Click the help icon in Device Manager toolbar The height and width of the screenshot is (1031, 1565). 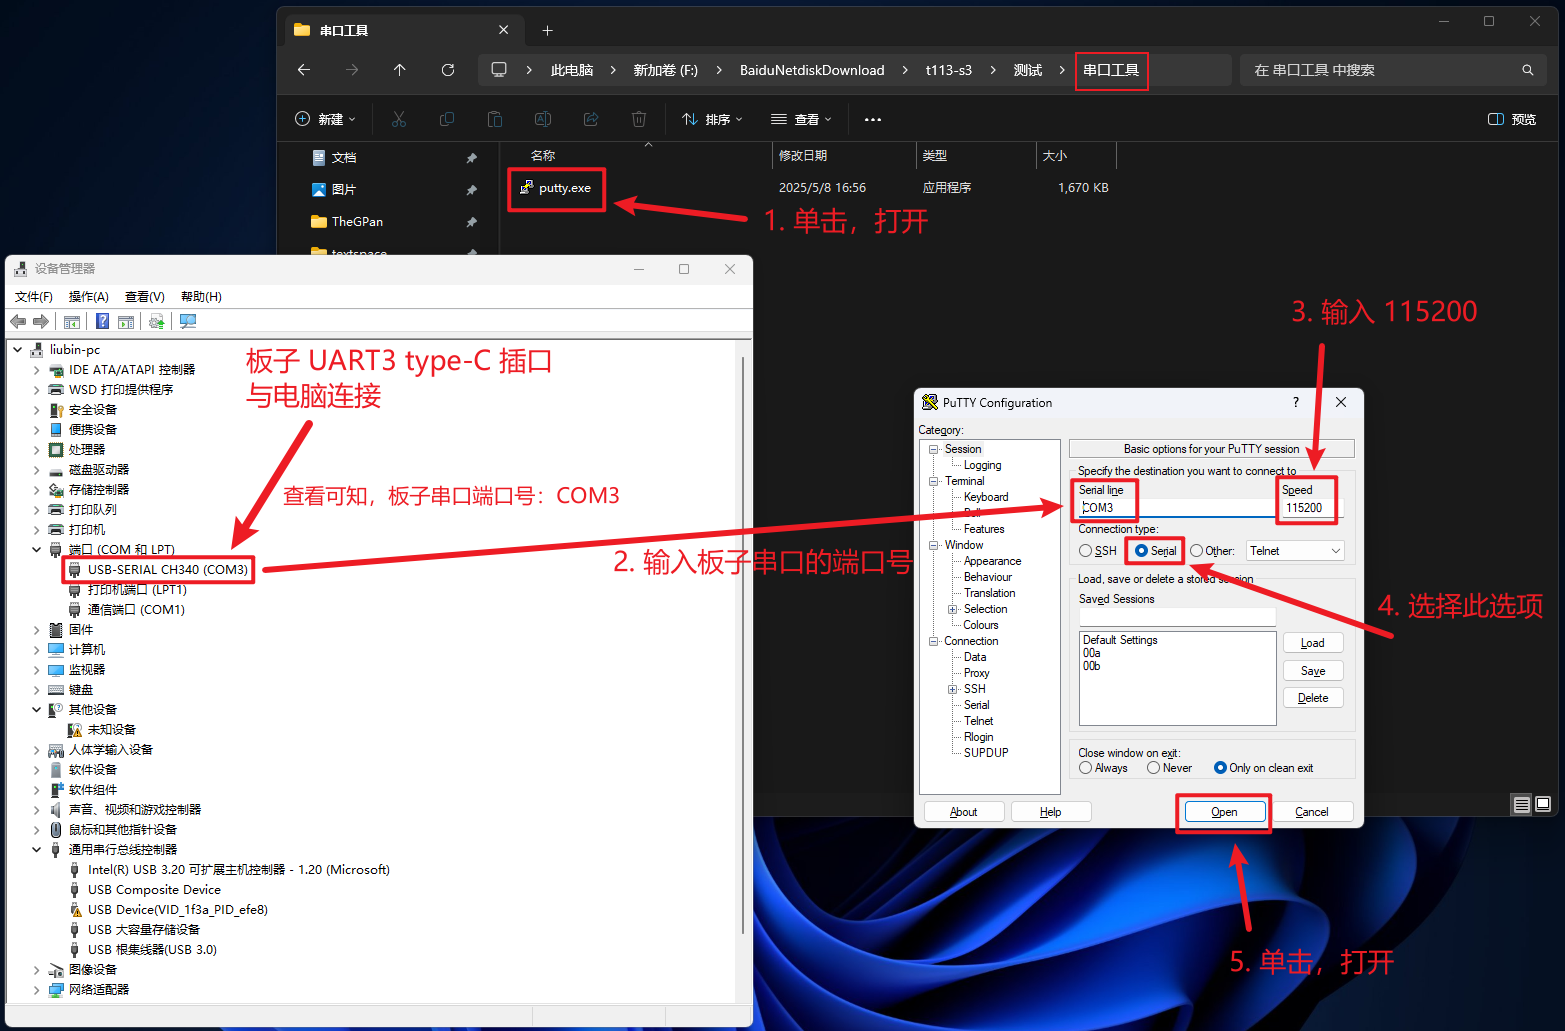pos(102,321)
